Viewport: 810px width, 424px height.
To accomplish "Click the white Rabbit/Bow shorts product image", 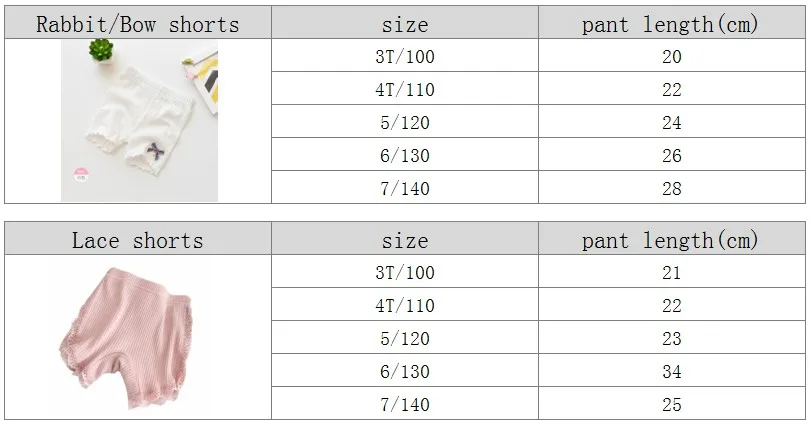I will click(139, 121).
